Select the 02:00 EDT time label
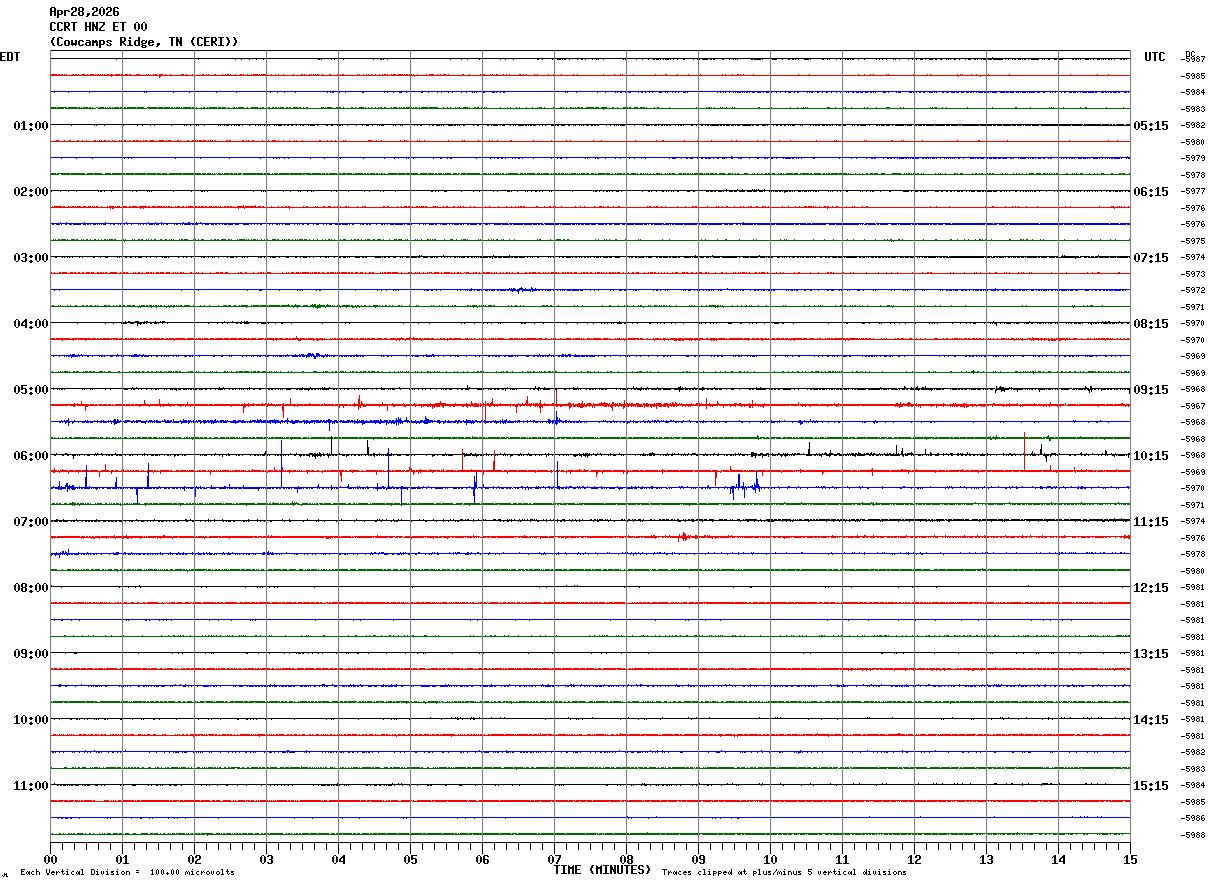Image resolution: width=1210 pixels, height=886 pixels. [31, 192]
